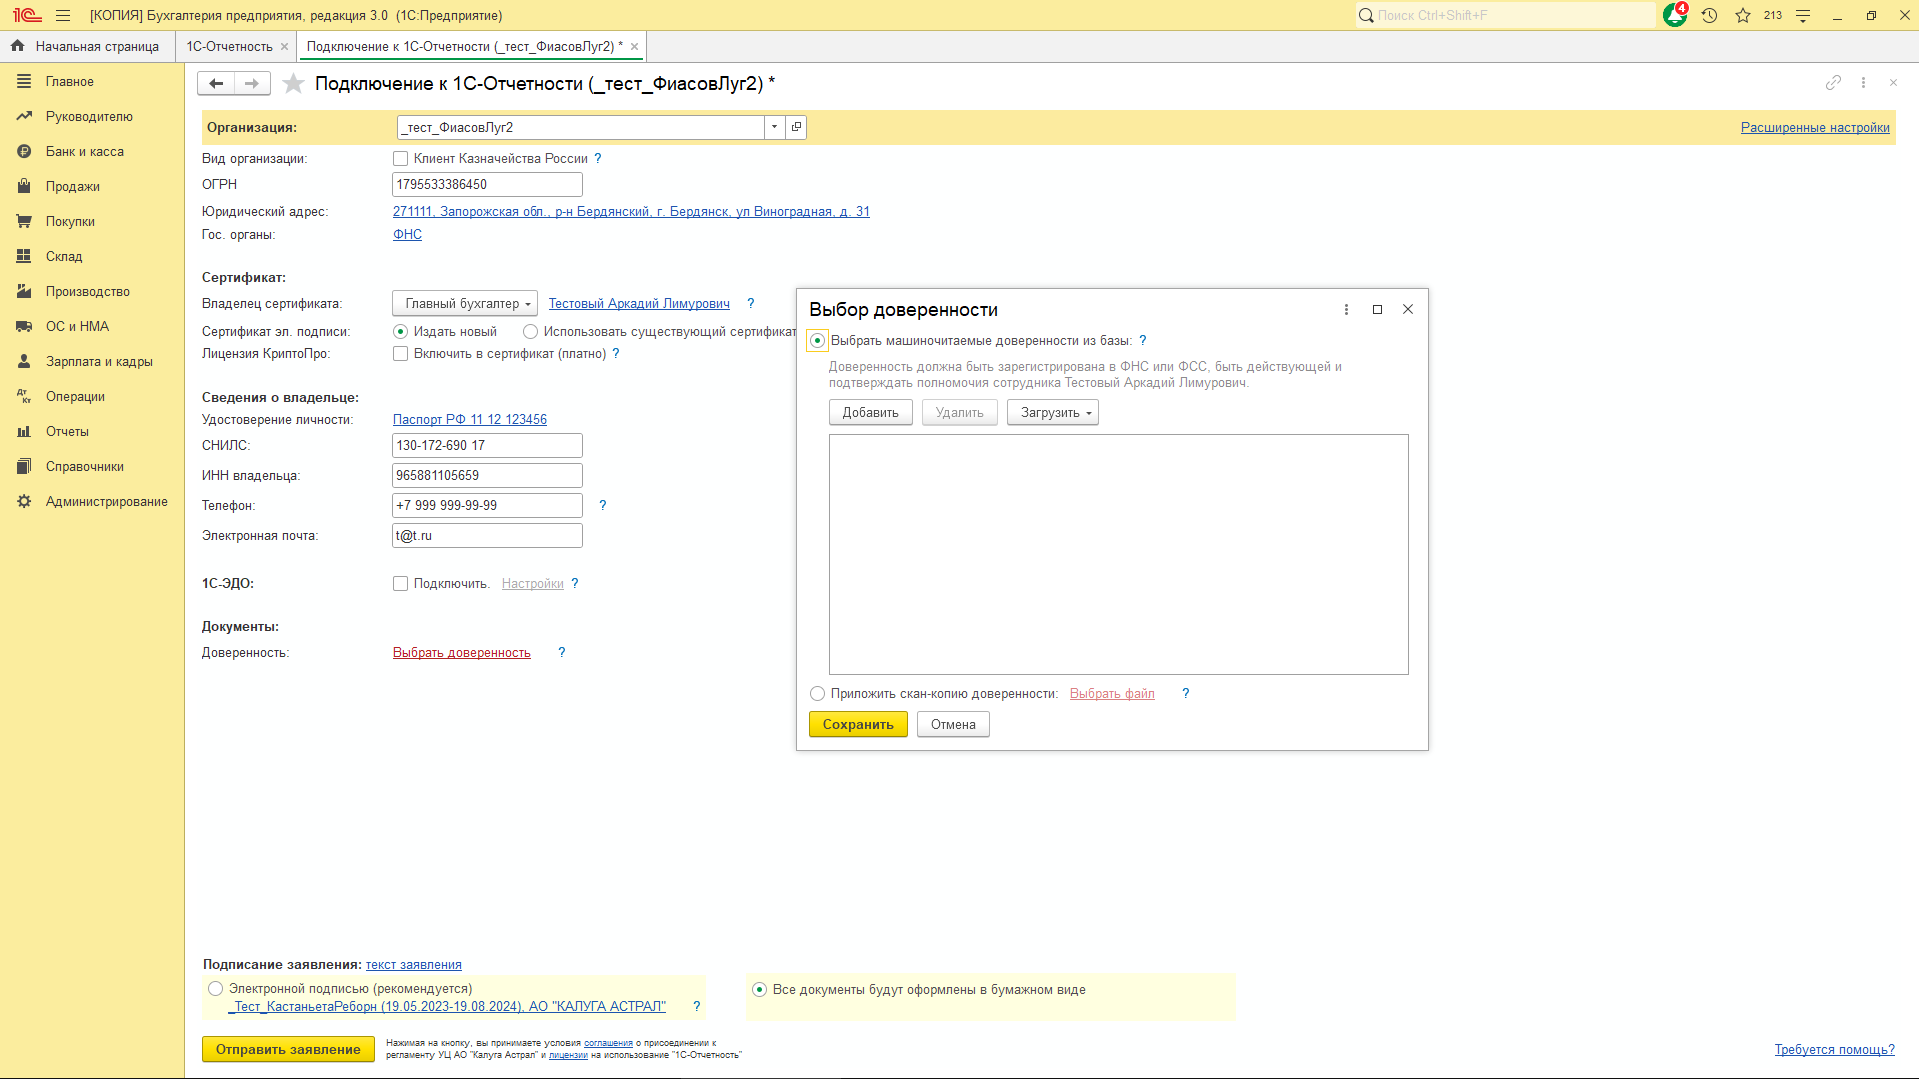Click Добавить button in dialog
1919x1079 pixels.
pyautogui.click(x=870, y=412)
